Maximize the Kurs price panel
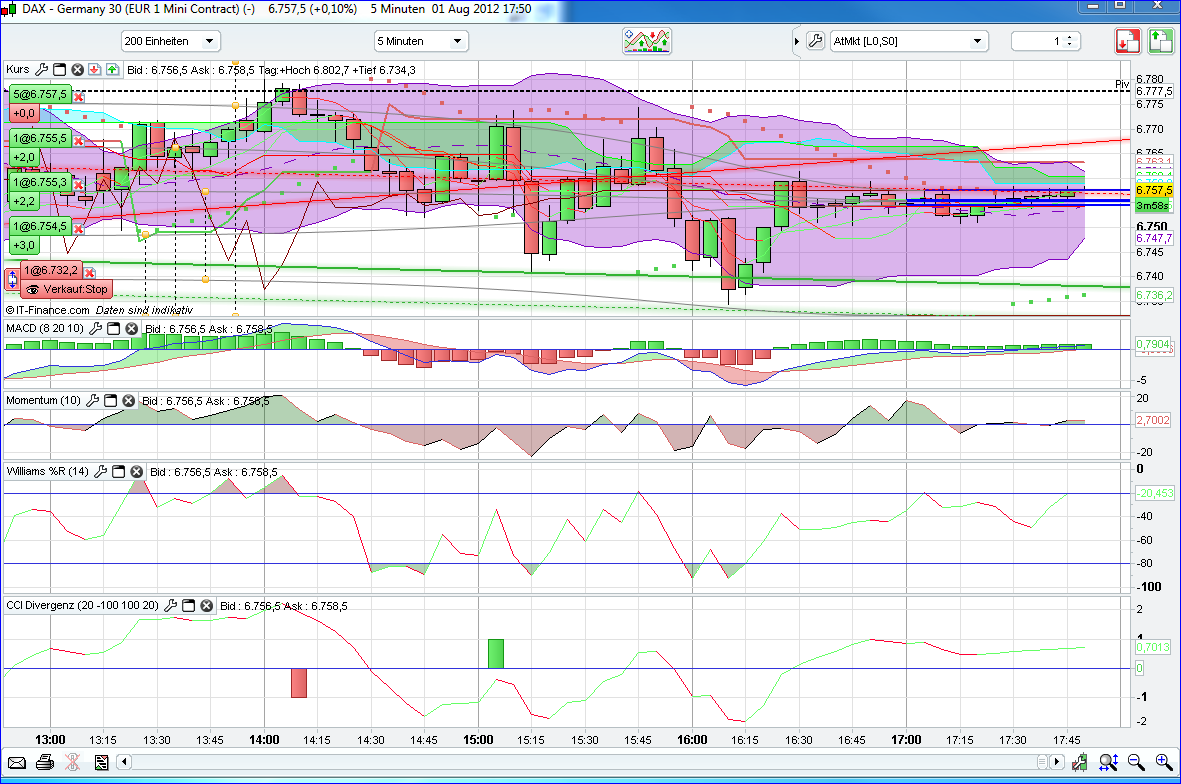The image size is (1181, 784). [x=60, y=69]
